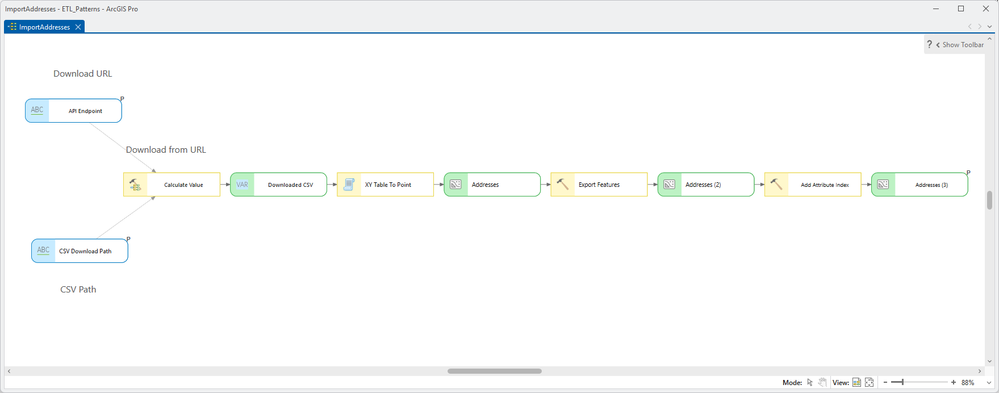Click the horizontal scrollbar left arrow
The image size is (999, 393).
tap(8, 371)
